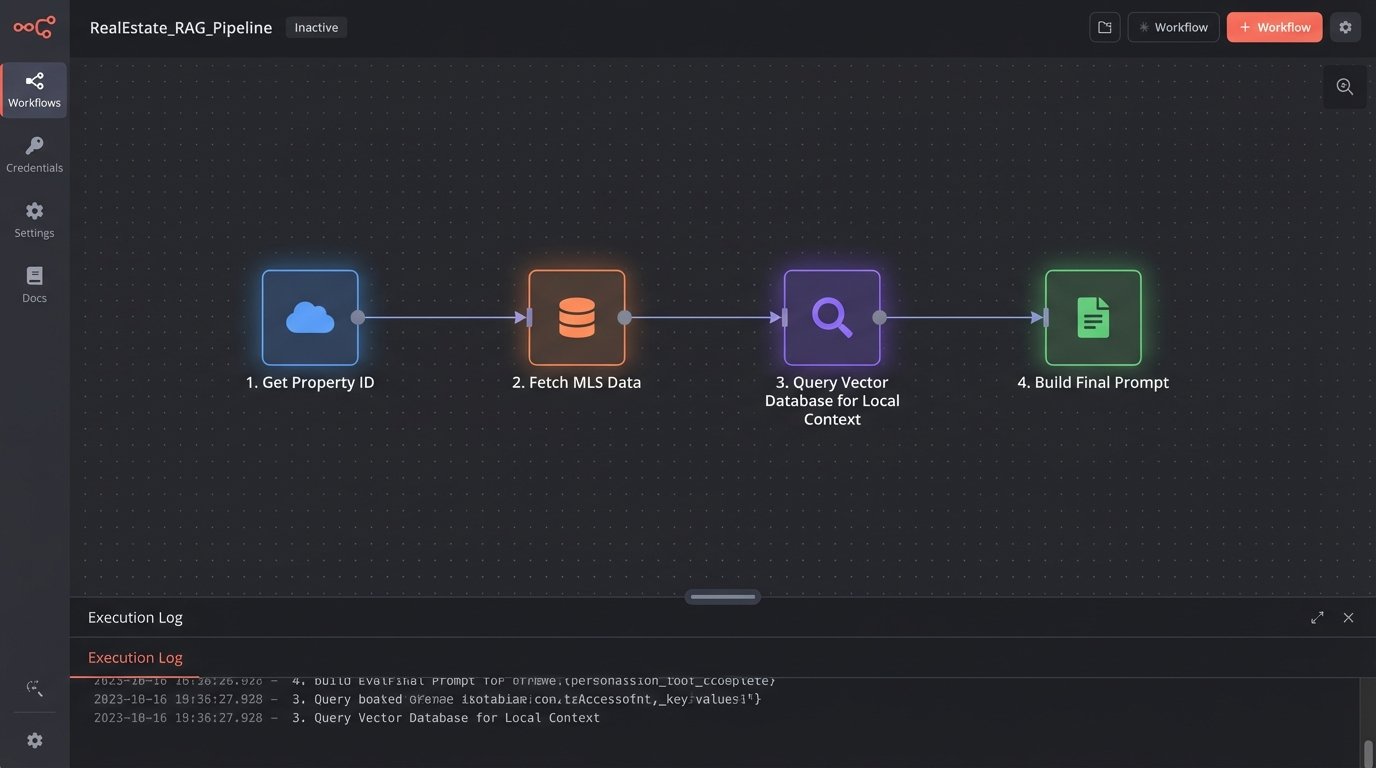Image resolution: width=1376 pixels, height=768 pixels.
Task: Expand the Execution Log panel to fullscreen
Action: [x=1317, y=618]
